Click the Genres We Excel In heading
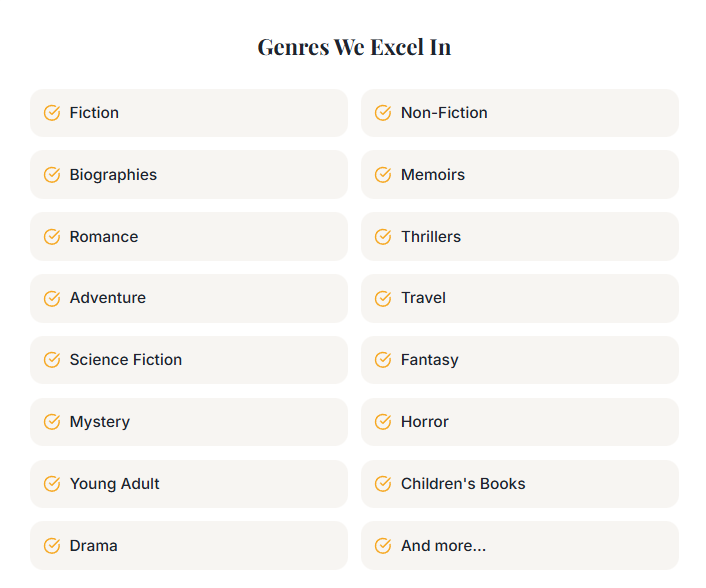The height and width of the screenshot is (588, 706). pyautogui.click(x=354, y=47)
